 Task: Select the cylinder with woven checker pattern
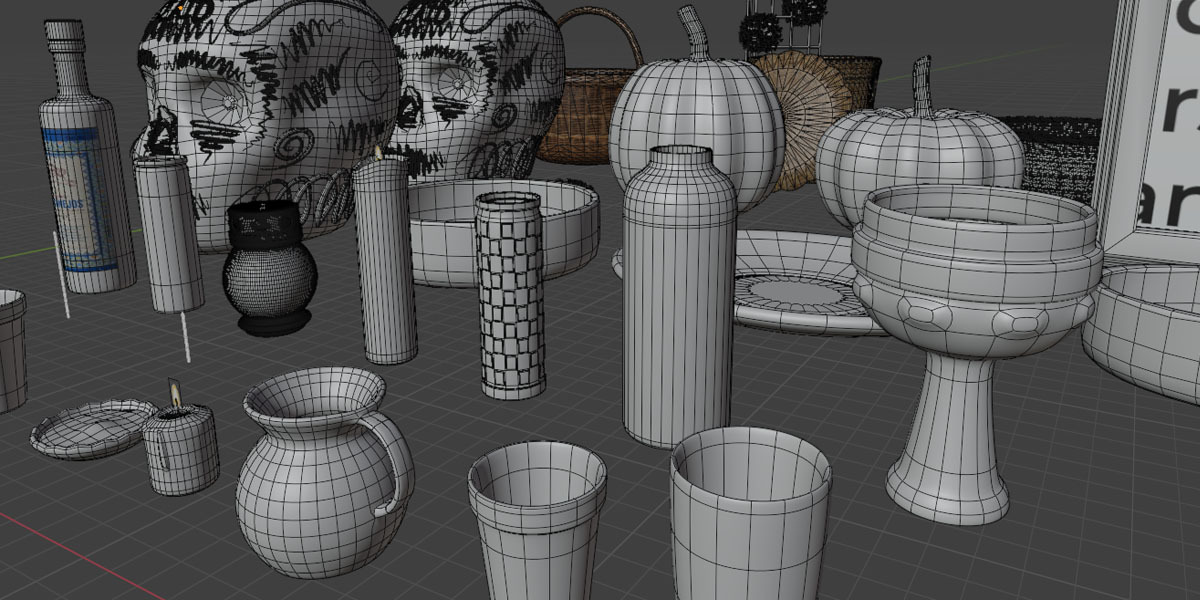(x=510, y=295)
